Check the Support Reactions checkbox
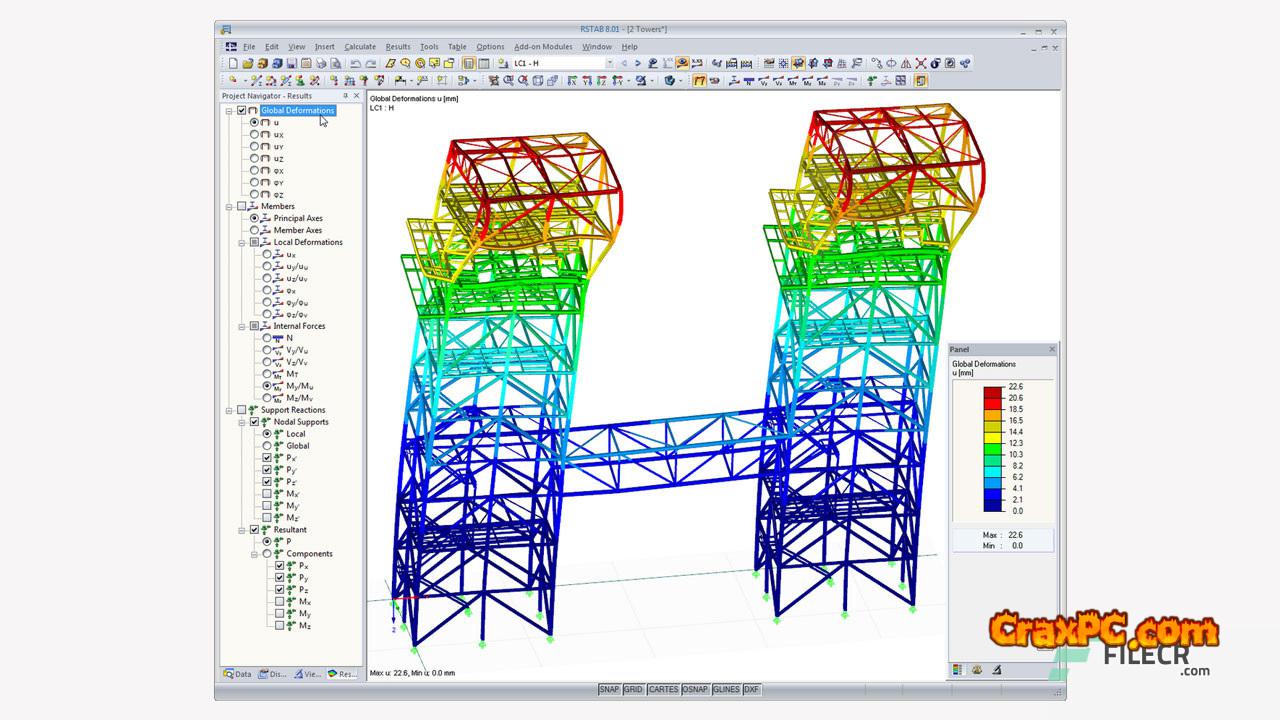Viewport: 1280px width, 720px height. click(x=241, y=410)
